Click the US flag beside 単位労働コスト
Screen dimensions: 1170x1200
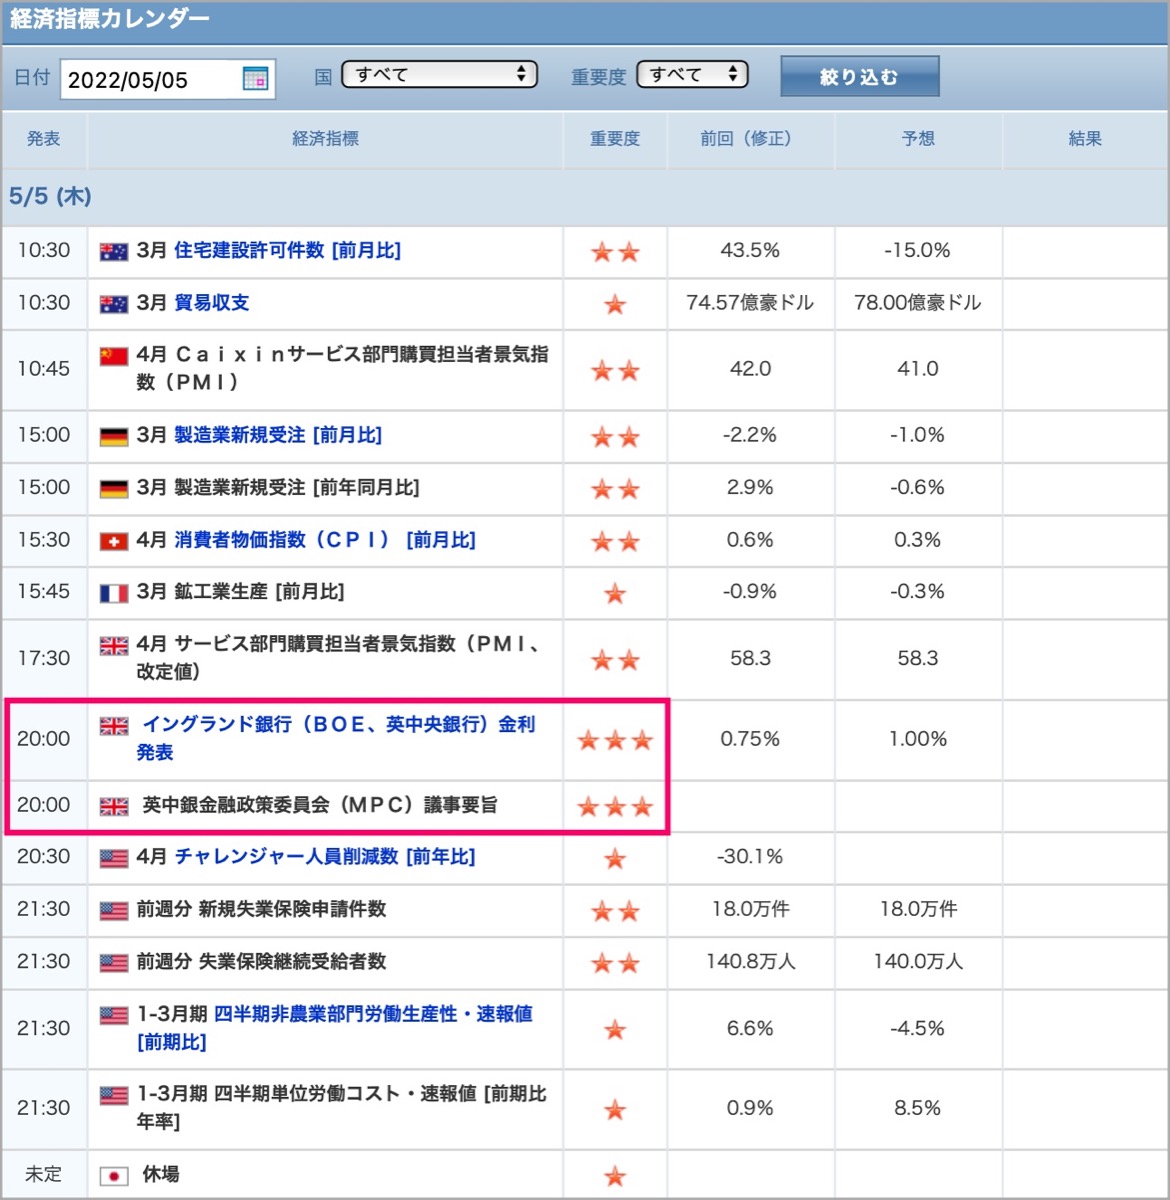tap(114, 1095)
